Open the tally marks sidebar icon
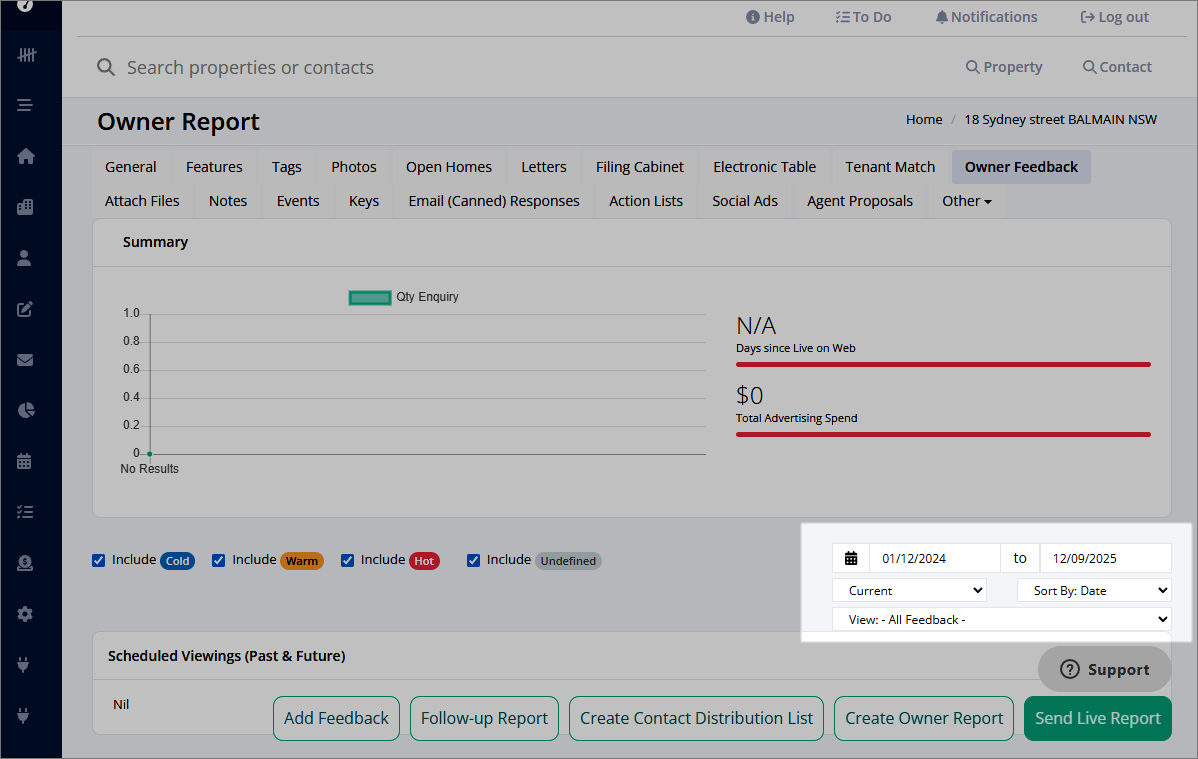This screenshot has width=1198, height=759. (27, 55)
